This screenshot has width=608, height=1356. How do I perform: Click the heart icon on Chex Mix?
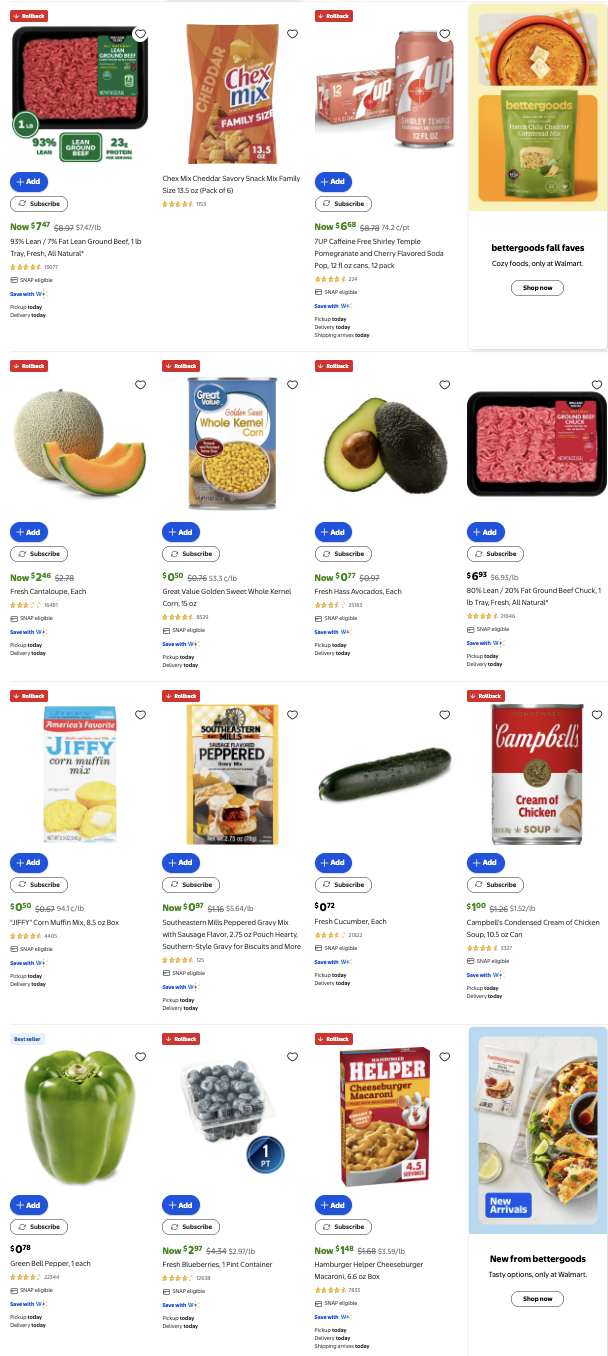tap(292, 33)
